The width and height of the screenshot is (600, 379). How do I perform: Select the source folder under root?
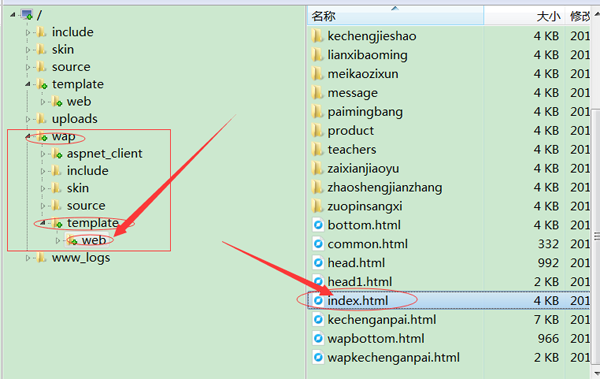(71, 67)
